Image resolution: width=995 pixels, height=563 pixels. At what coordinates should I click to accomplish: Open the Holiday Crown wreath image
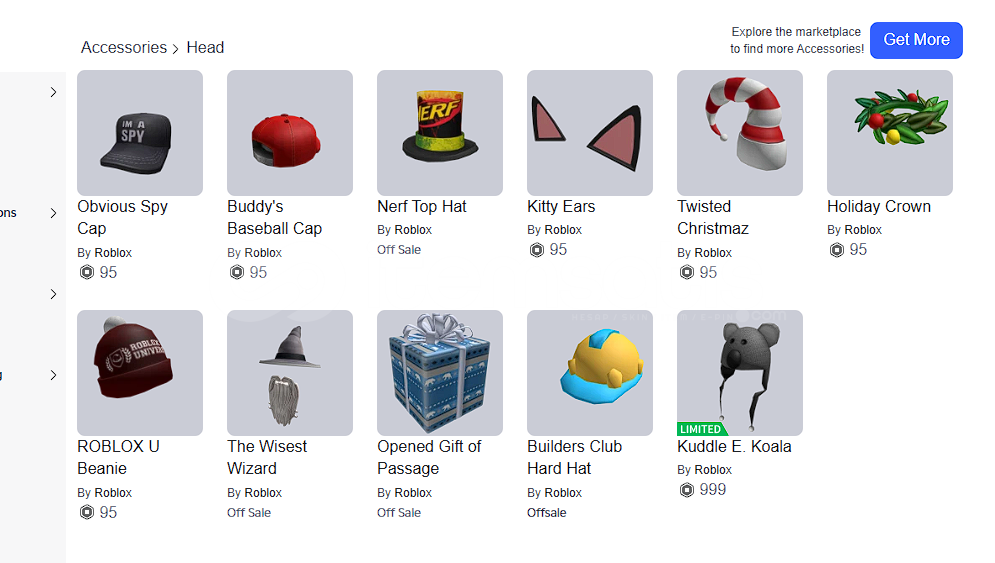pos(890,133)
